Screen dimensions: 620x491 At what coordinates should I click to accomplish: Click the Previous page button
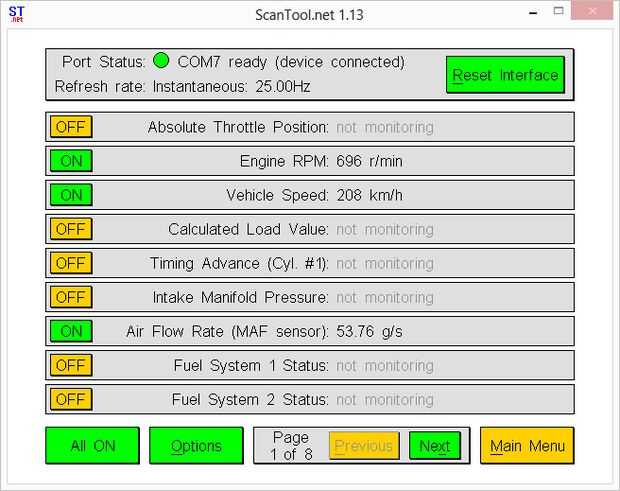click(364, 446)
